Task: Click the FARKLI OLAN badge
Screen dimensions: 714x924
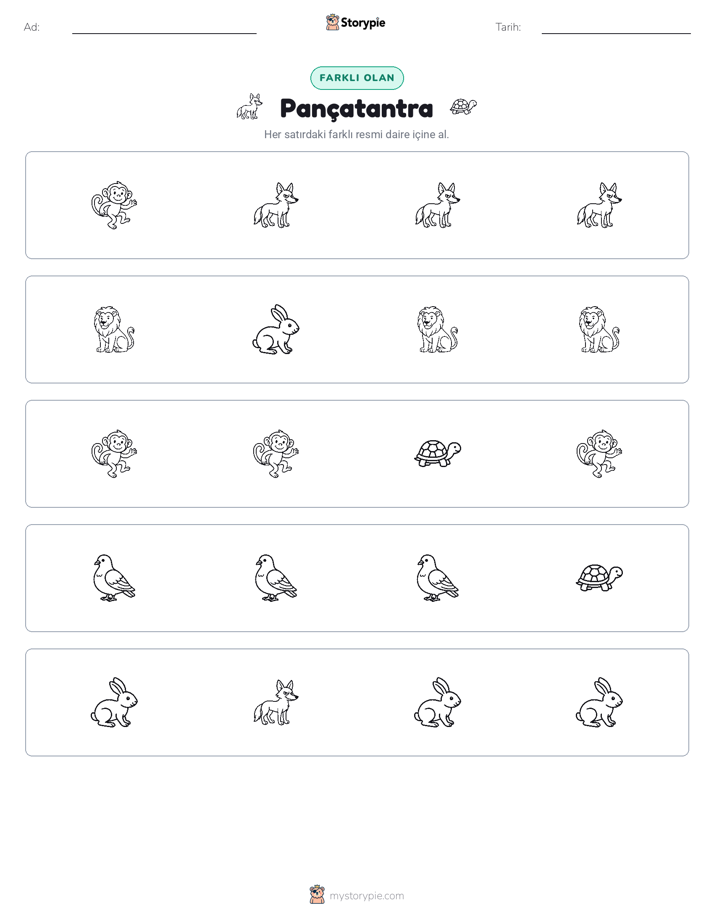Action: click(357, 78)
